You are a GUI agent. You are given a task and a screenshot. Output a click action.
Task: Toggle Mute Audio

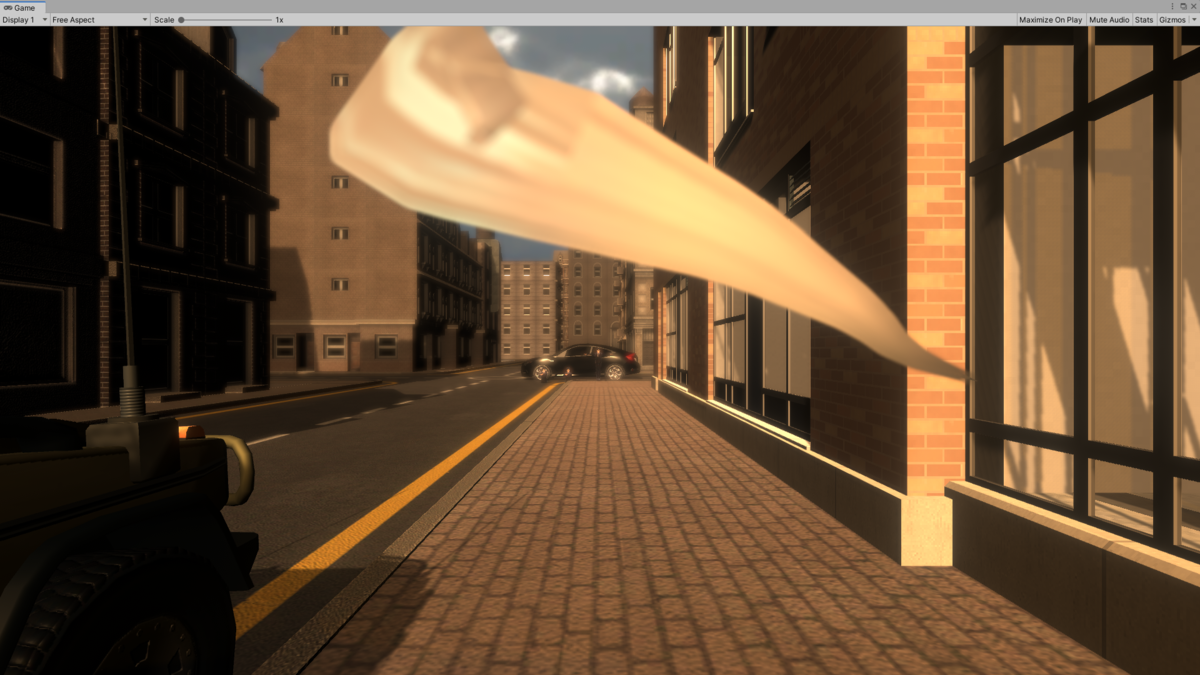(1109, 20)
